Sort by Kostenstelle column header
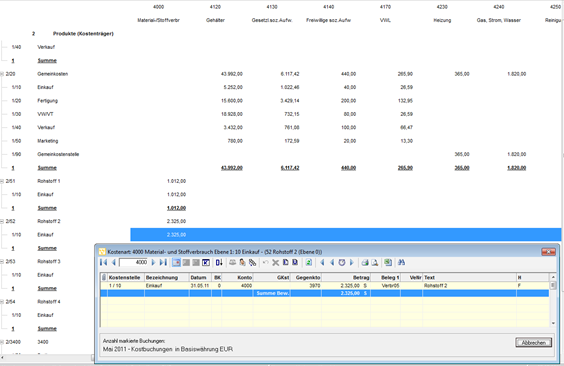The width and height of the screenshot is (564, 366). coord(126,278)
